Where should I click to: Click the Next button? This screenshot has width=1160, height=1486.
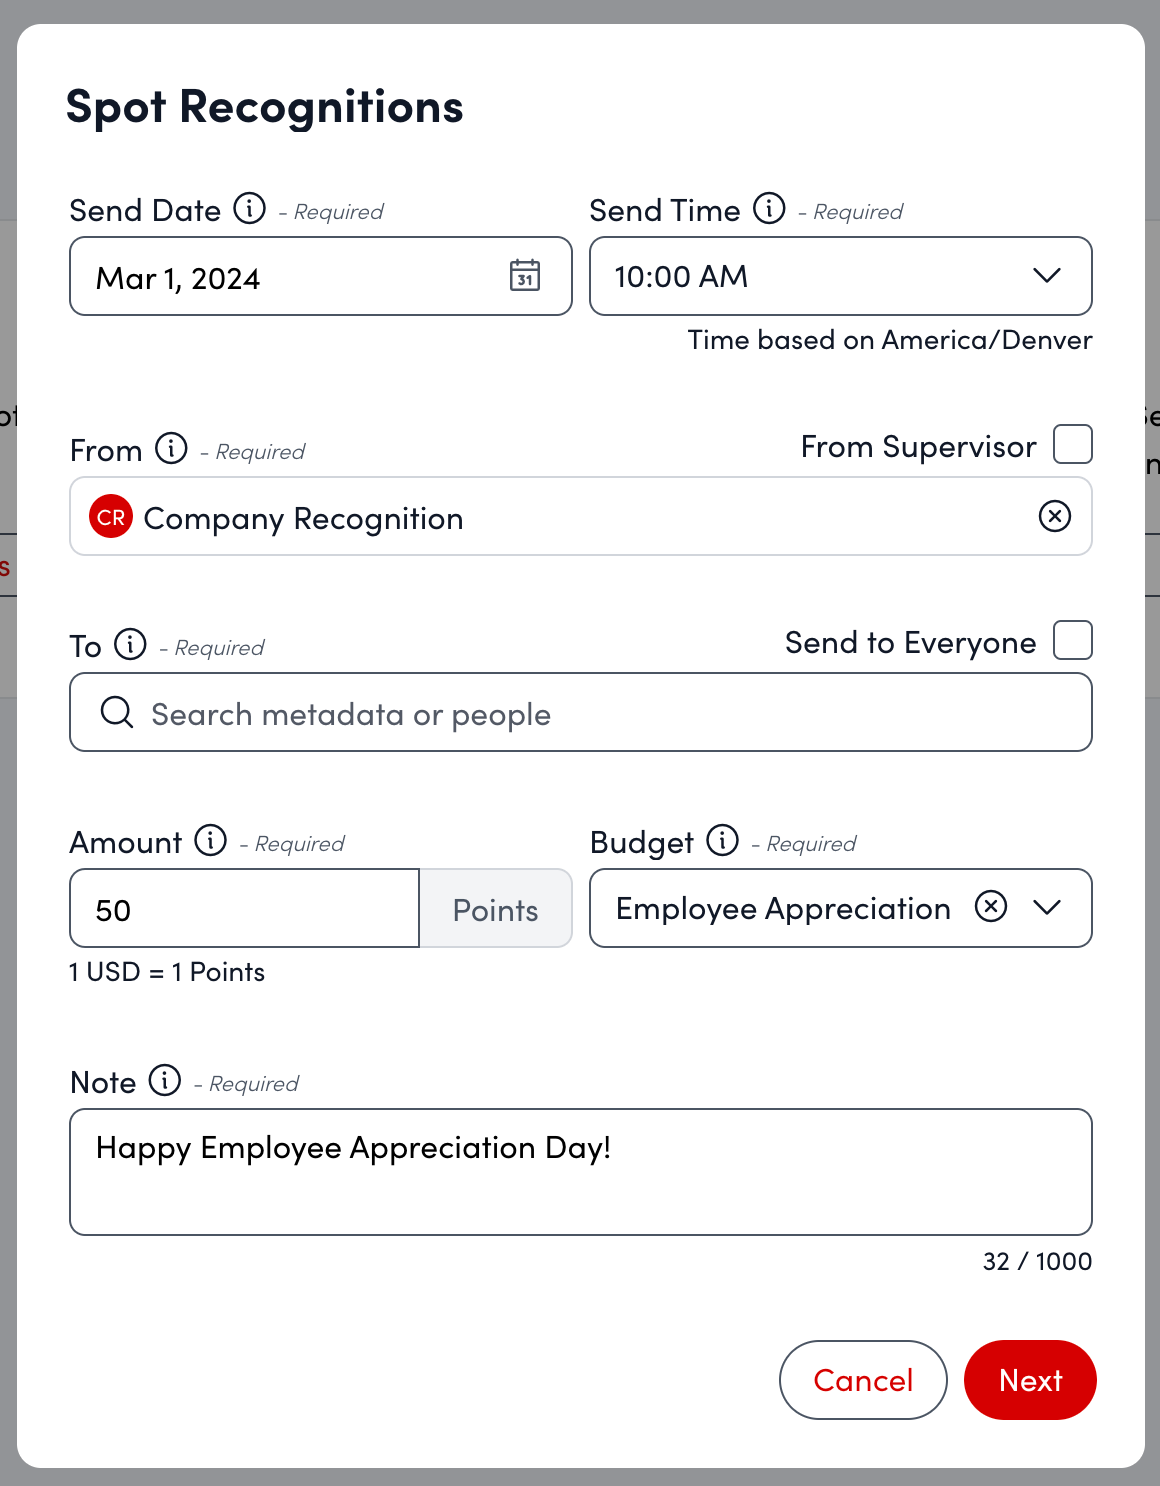[1030, 1380]
